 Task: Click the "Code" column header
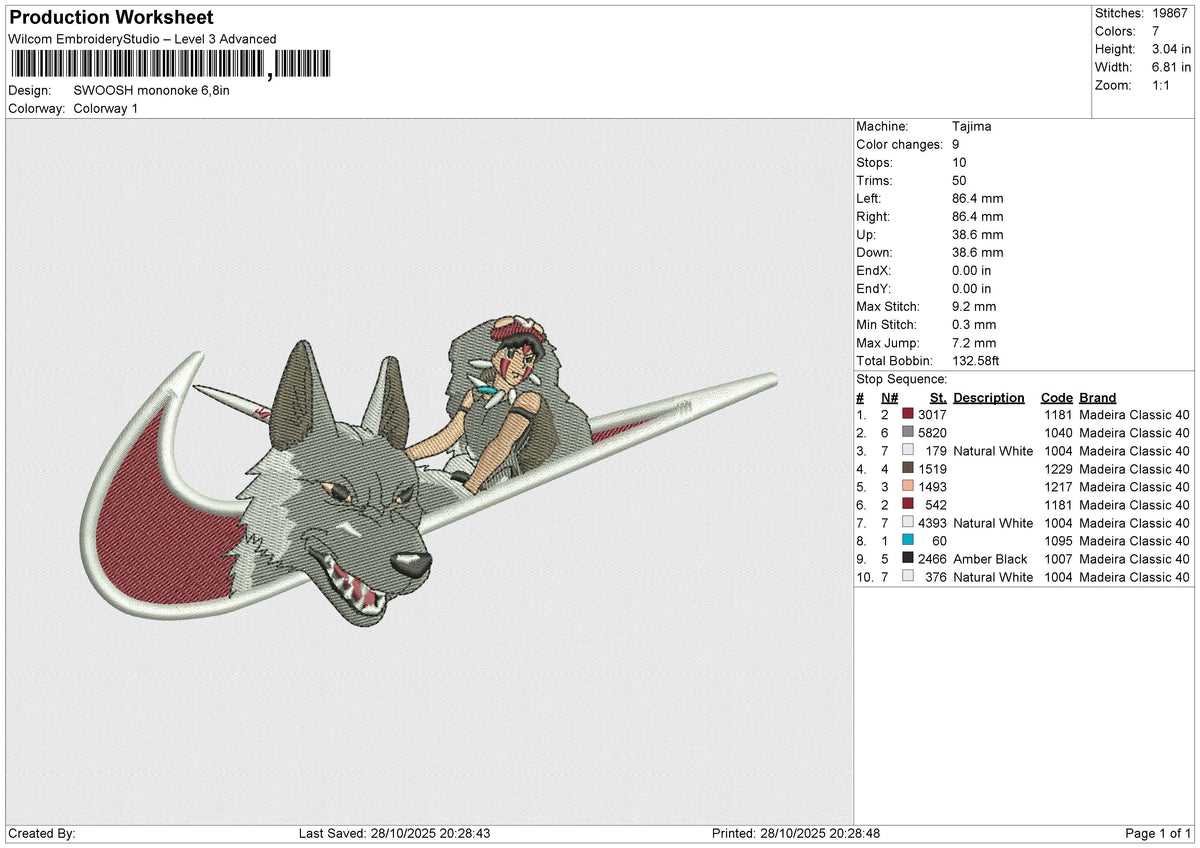[x=1056, y=397]
